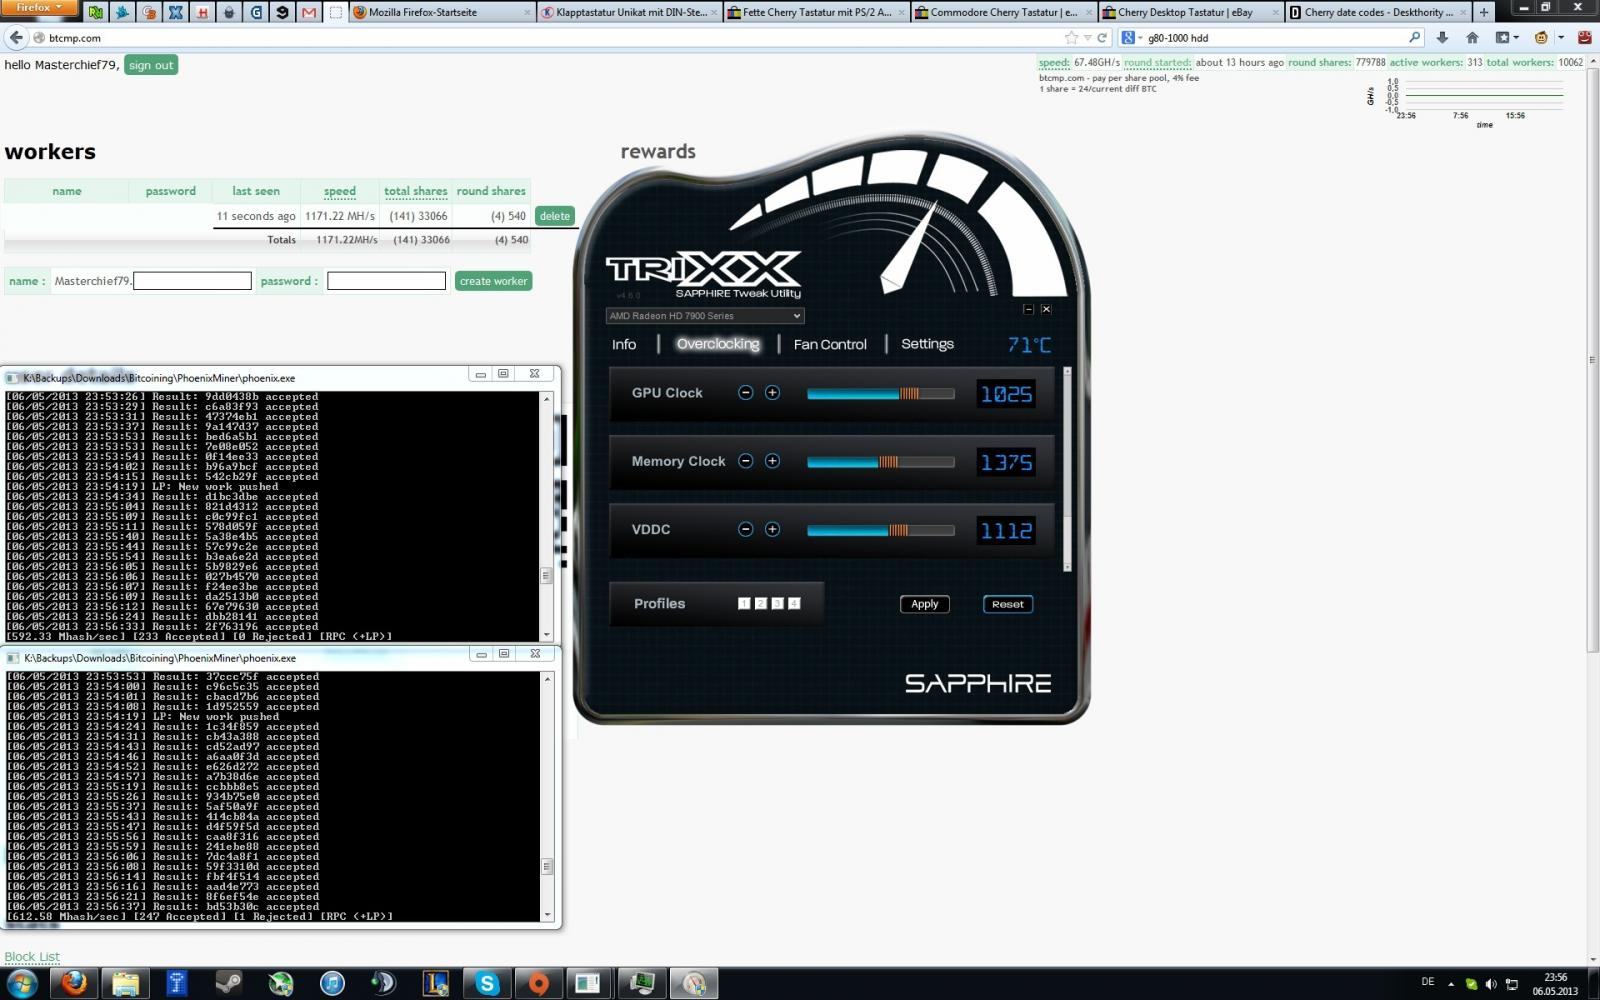This screenshot has height=1000, width=1600.
Task: Switch to Cherry Desktop Tastatur eBay tab
Action: (x=1191, y=12)
